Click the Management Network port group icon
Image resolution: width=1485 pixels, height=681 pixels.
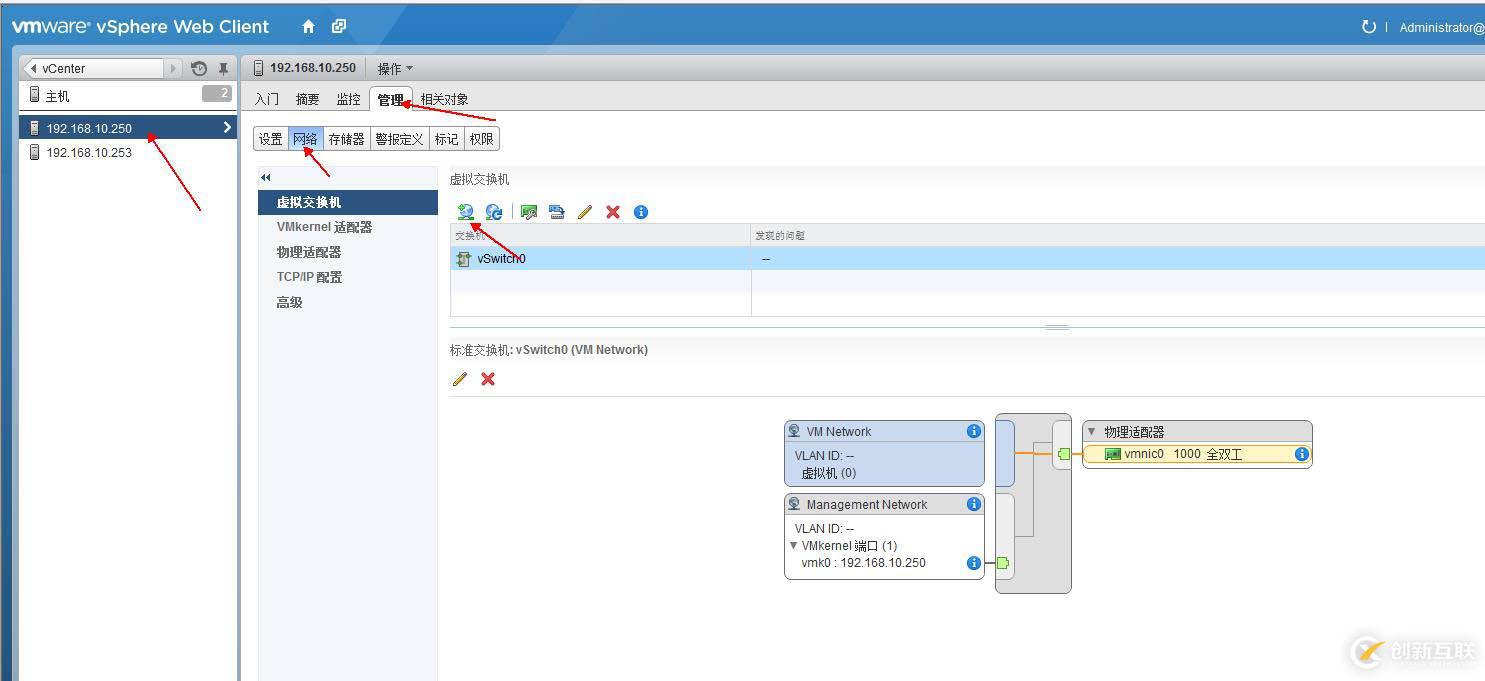coord(795,504)
